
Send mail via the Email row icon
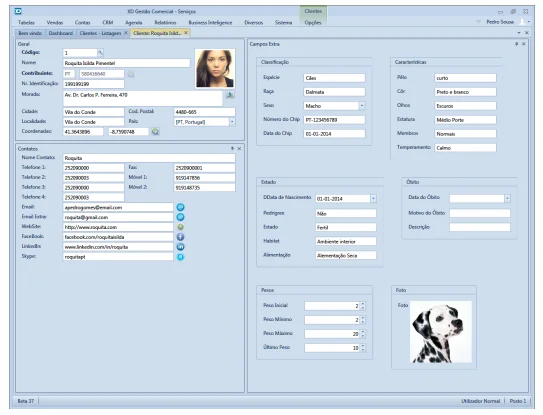[180, 207]
